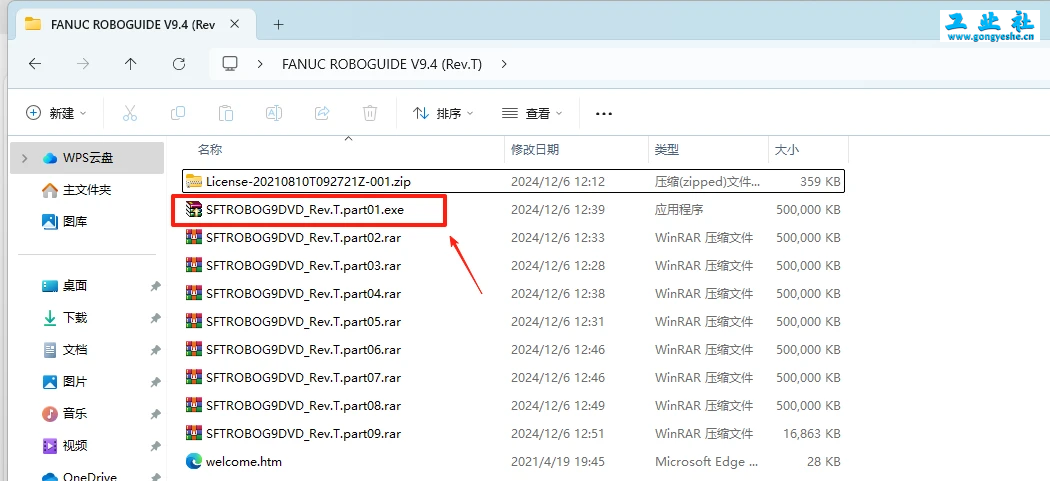Click the 桌面 desktop icon in sidebar
This screenshot has width=1050, height=481.
coord(50,286)
